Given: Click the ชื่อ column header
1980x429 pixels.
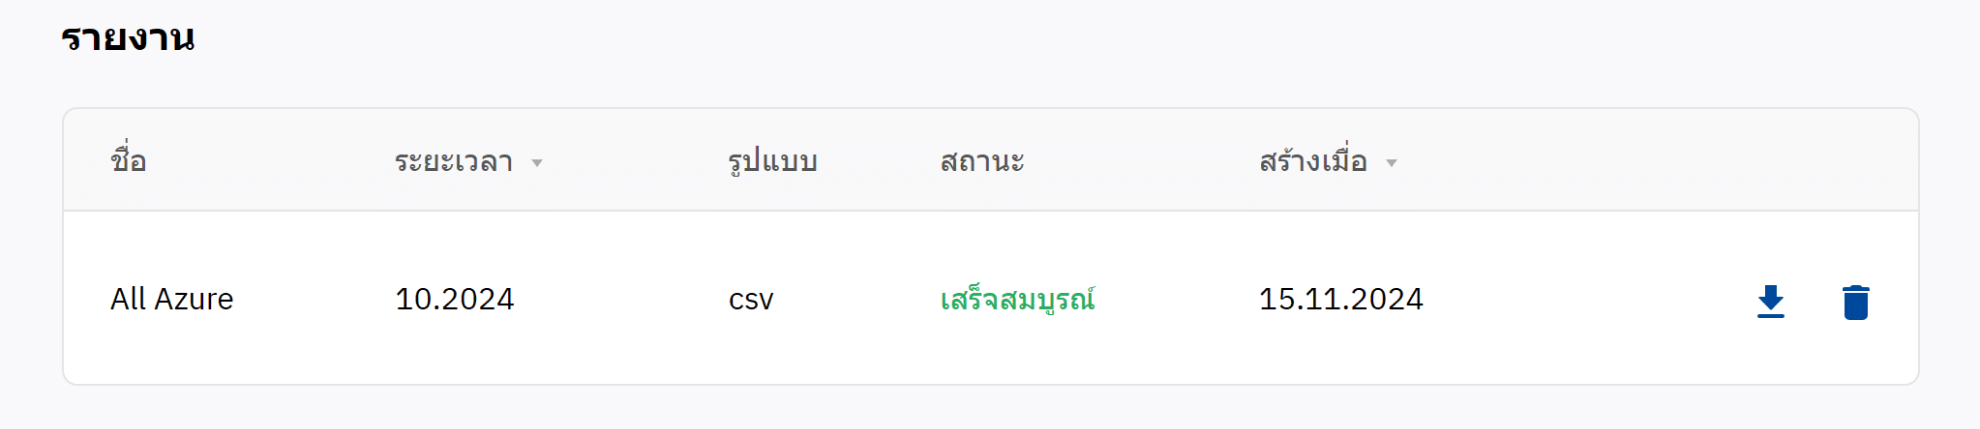Looking at the screenshot, I should (128, 161).
